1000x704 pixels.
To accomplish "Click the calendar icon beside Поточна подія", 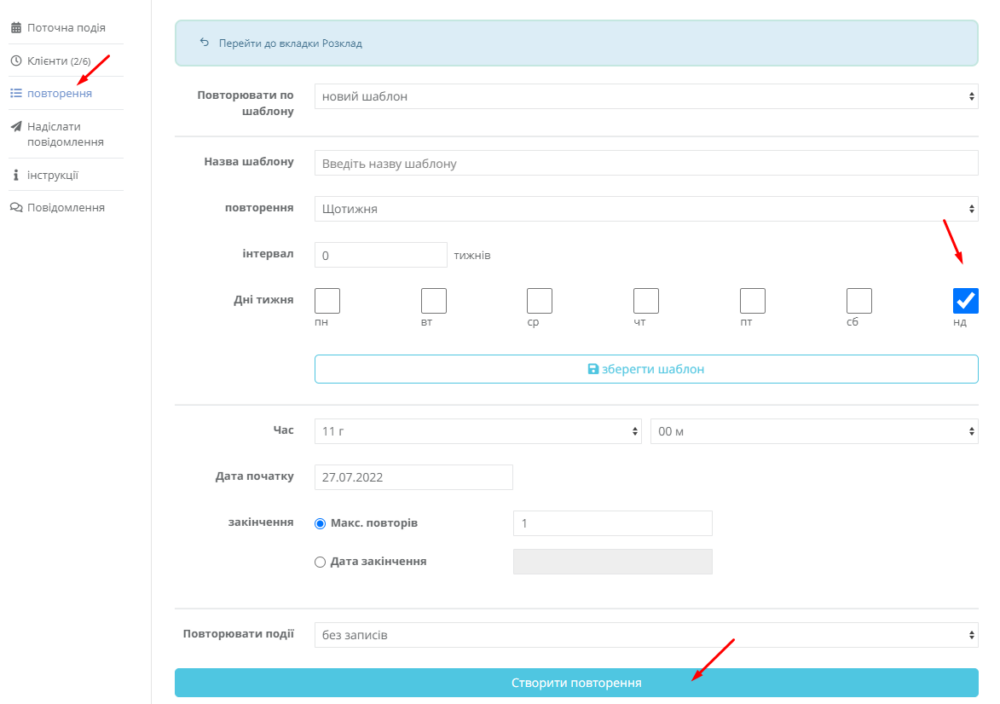I will (x=16, y=27).
